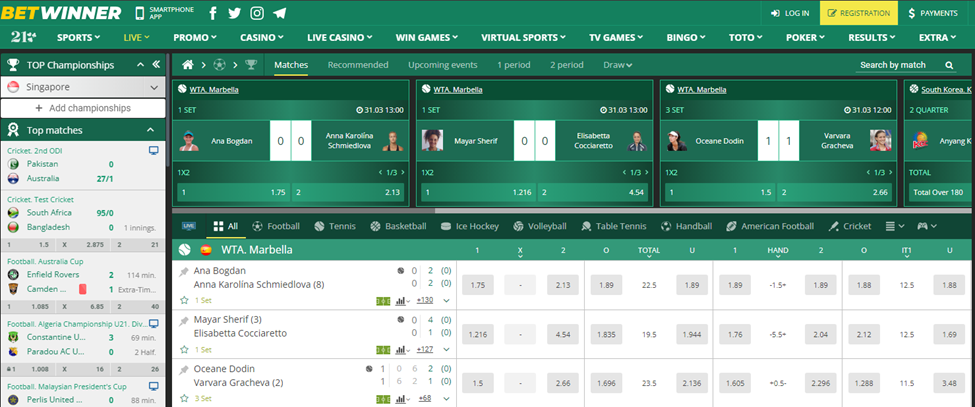This screenshot has width=975, height=407.
Task: Open the Sports menu dropdown
Action: 78,37
